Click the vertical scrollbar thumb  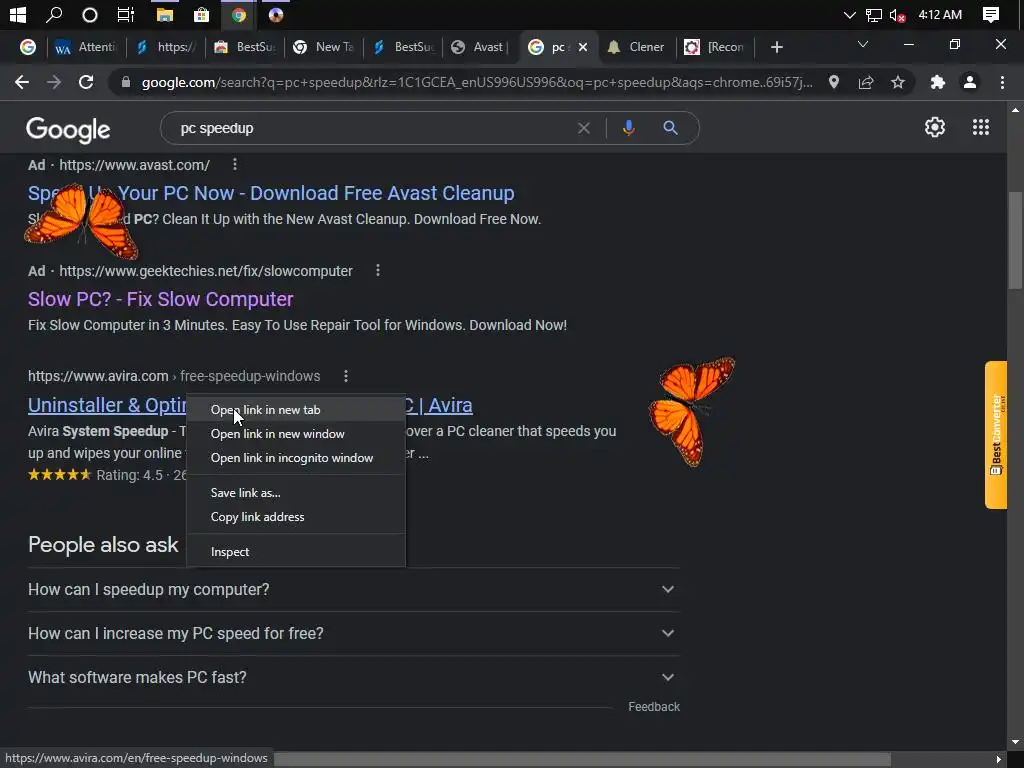(x=1015, y=240)
